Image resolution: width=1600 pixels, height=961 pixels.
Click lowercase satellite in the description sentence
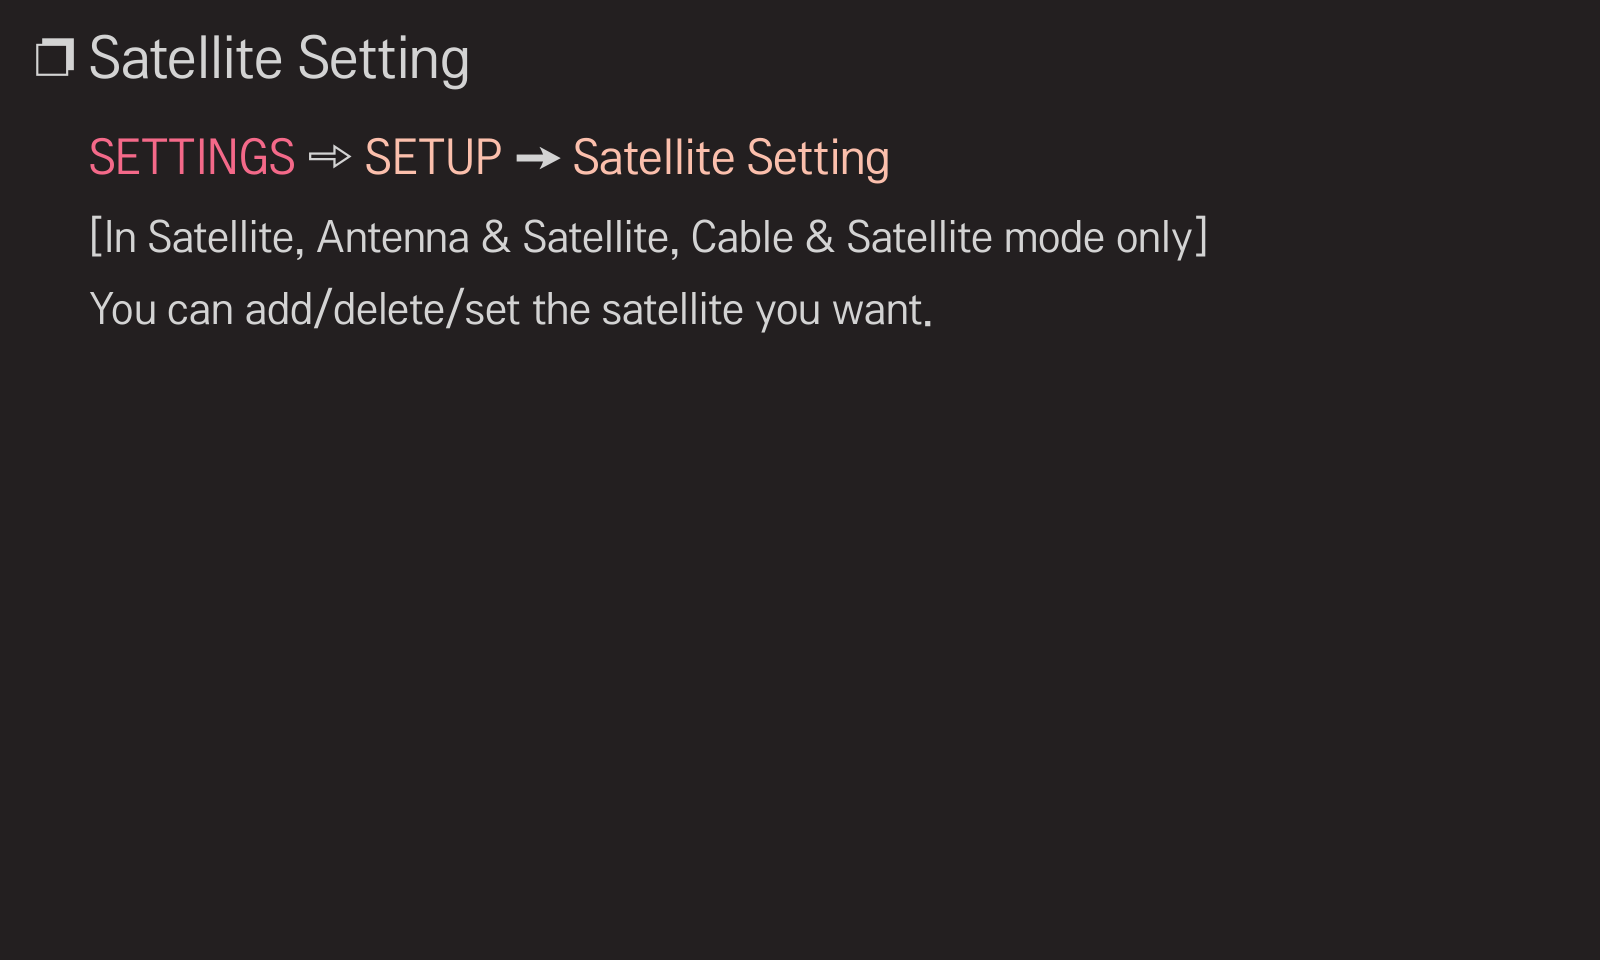point(672,310)
